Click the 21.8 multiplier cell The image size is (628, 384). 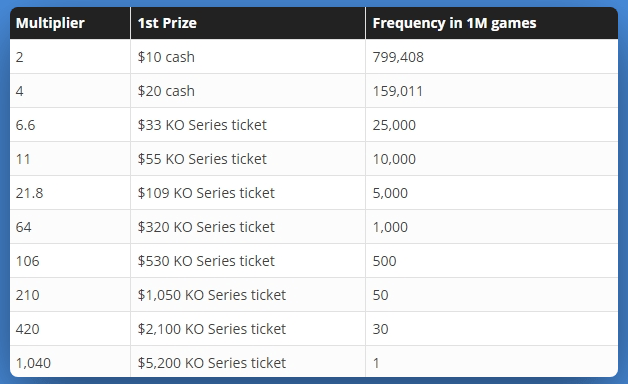70,193
